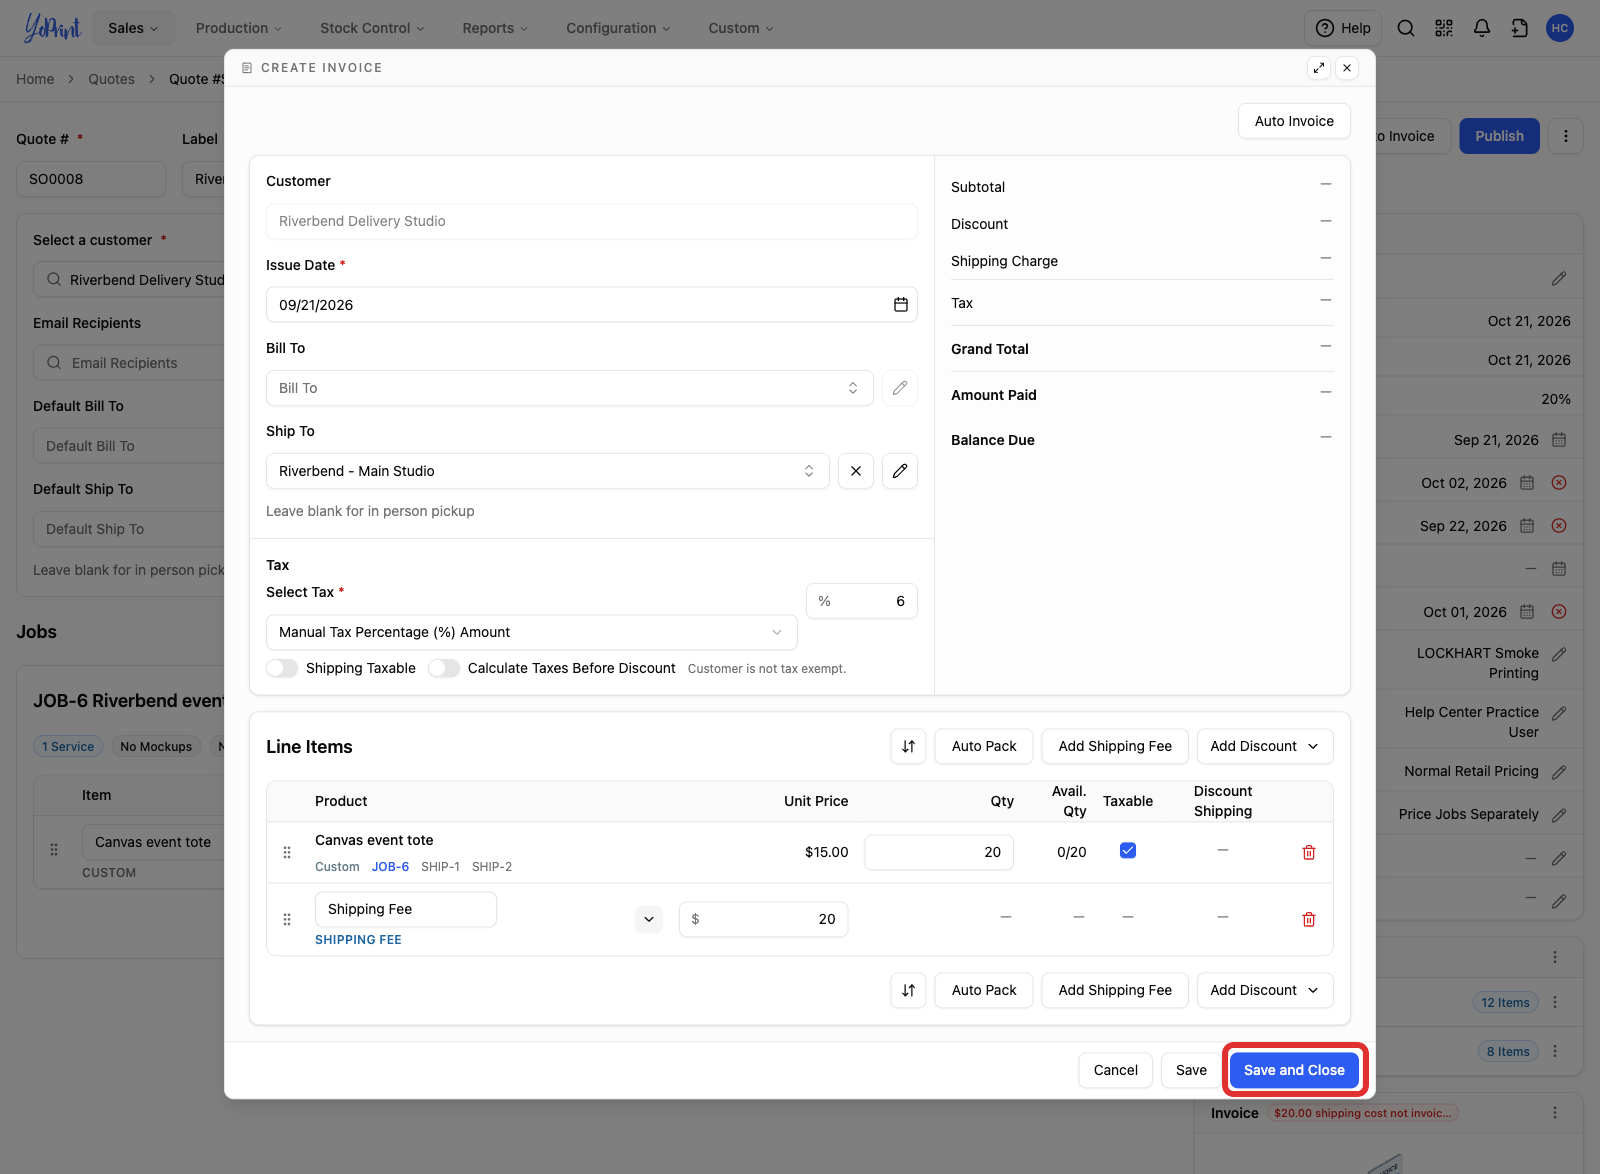This screenshot has height=1174, width=1600.
Task: Open the QR code scanner icon
Action: point(1444,28)
